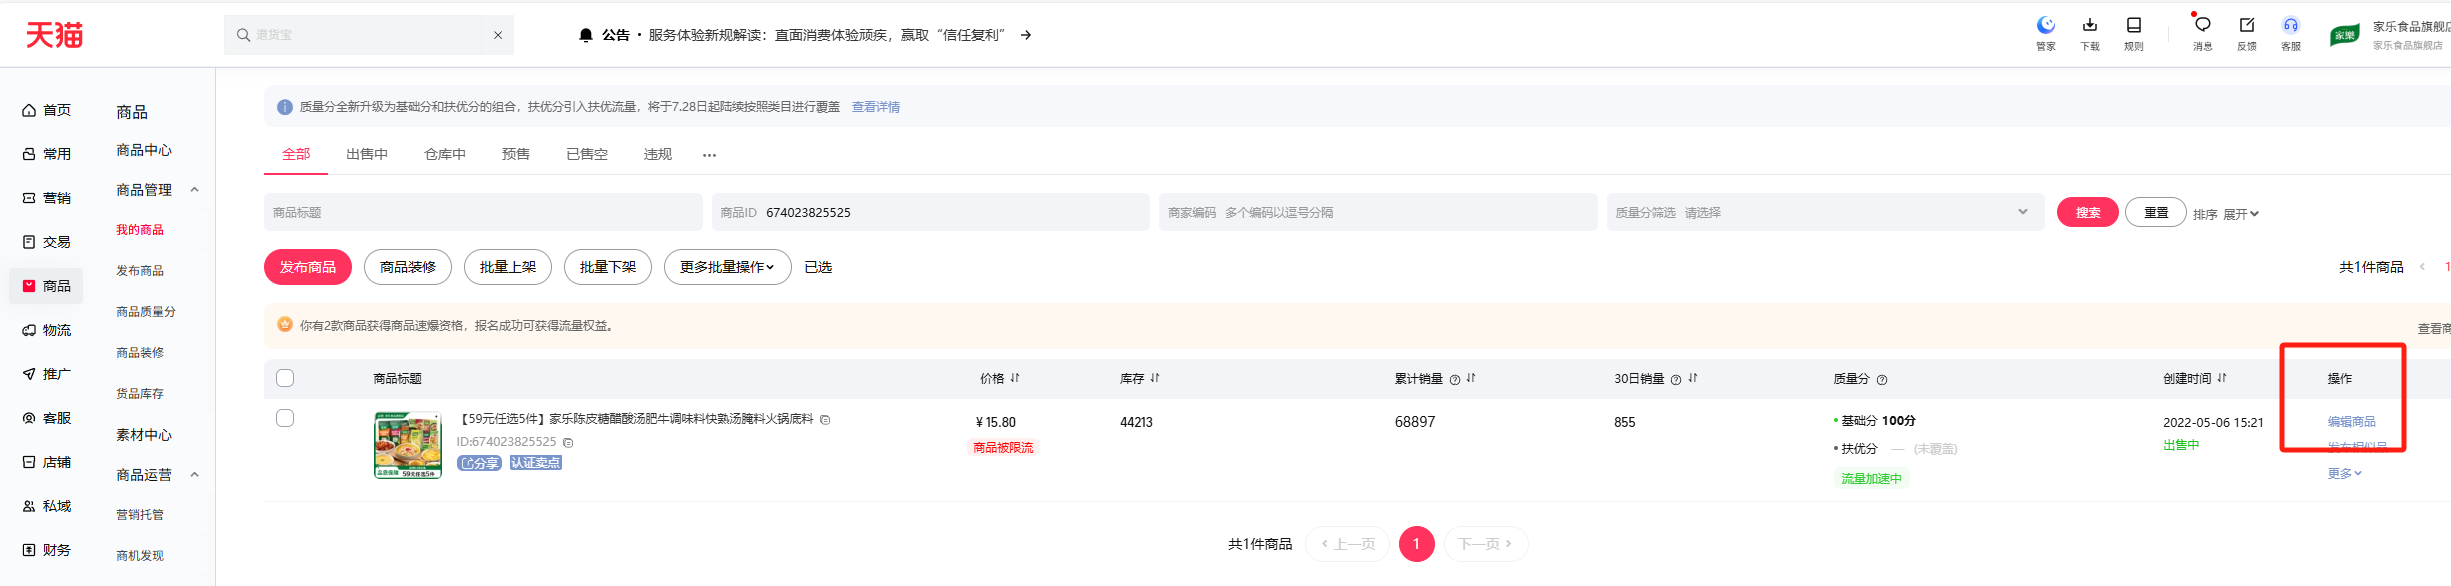Expand 更多 actions for the product
Image resolution: width=2451 pixels, height=586 pixels.
[2344, 473]
